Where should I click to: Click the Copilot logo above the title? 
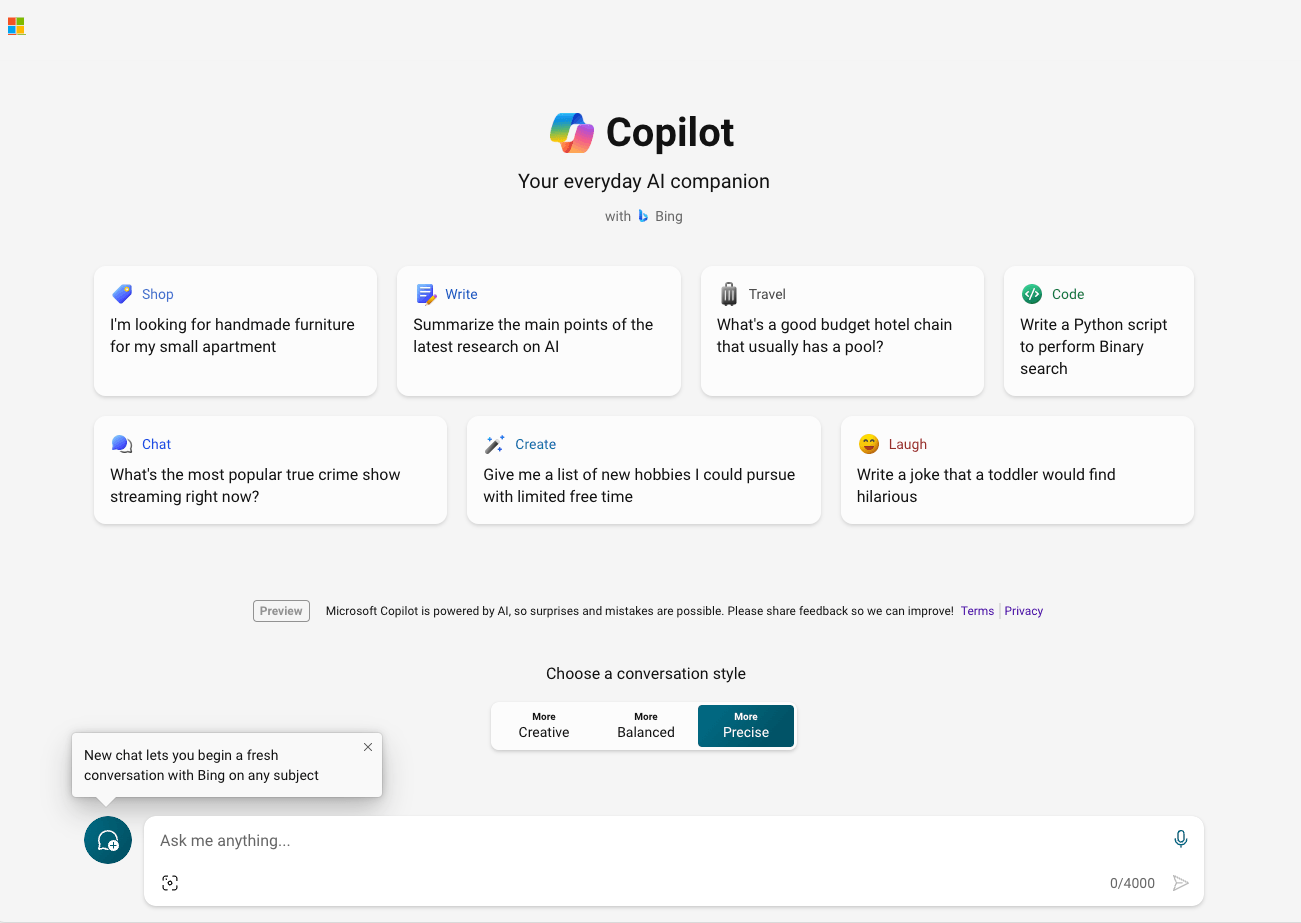click(571, 131)
